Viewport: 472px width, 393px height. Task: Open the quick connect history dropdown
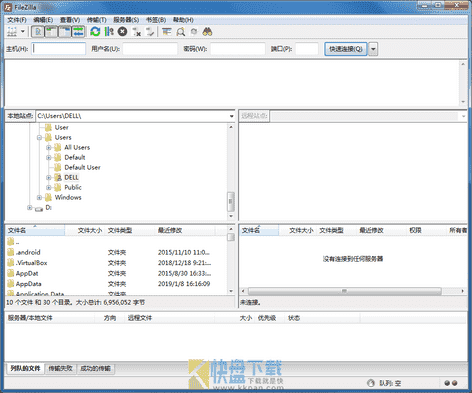(x=373, y=49)
